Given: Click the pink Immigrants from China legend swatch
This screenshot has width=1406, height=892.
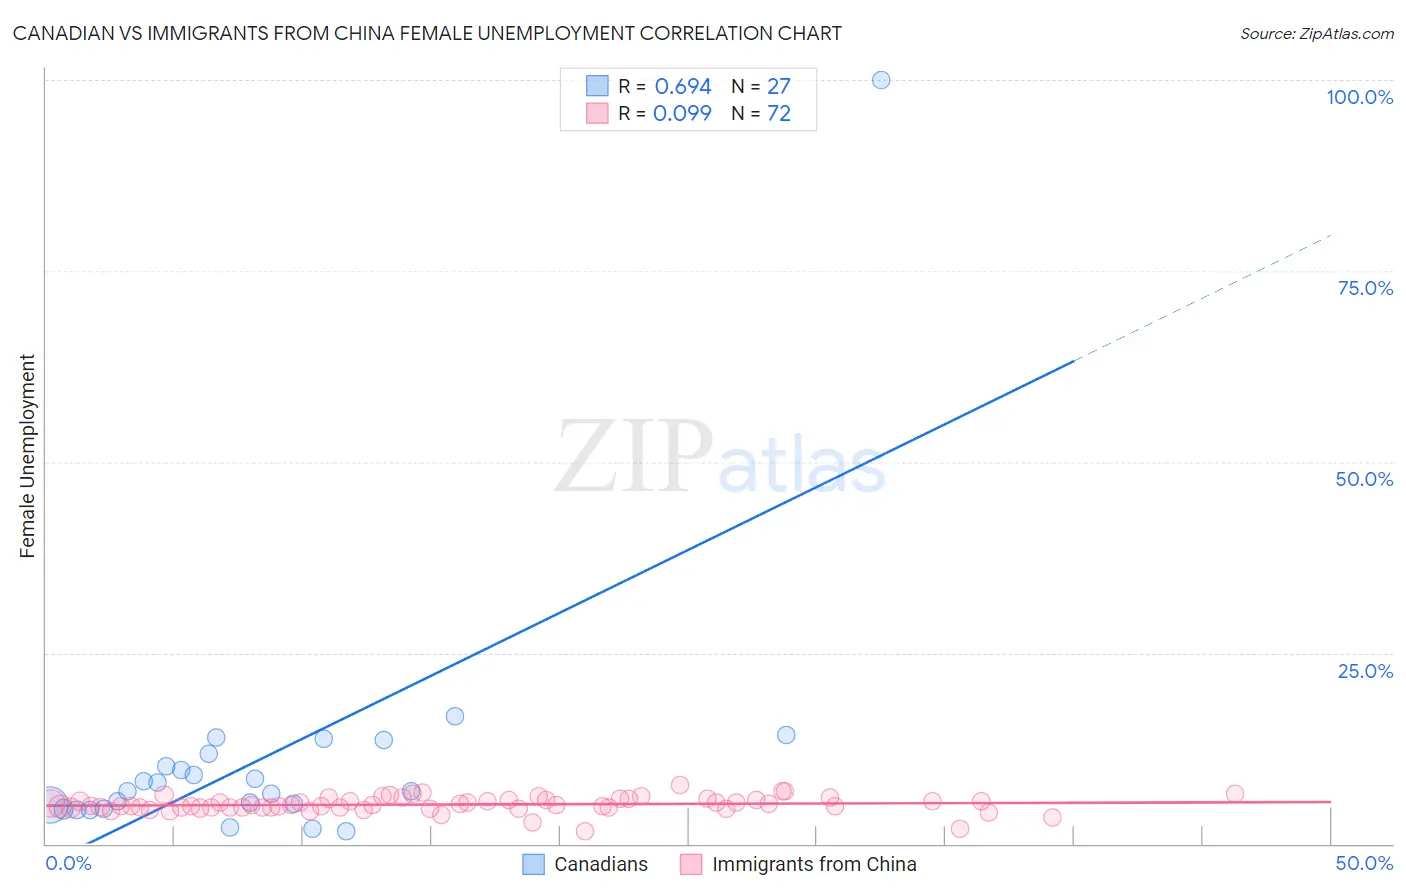Looking at the screenshot, I should (x=691, y=864).
